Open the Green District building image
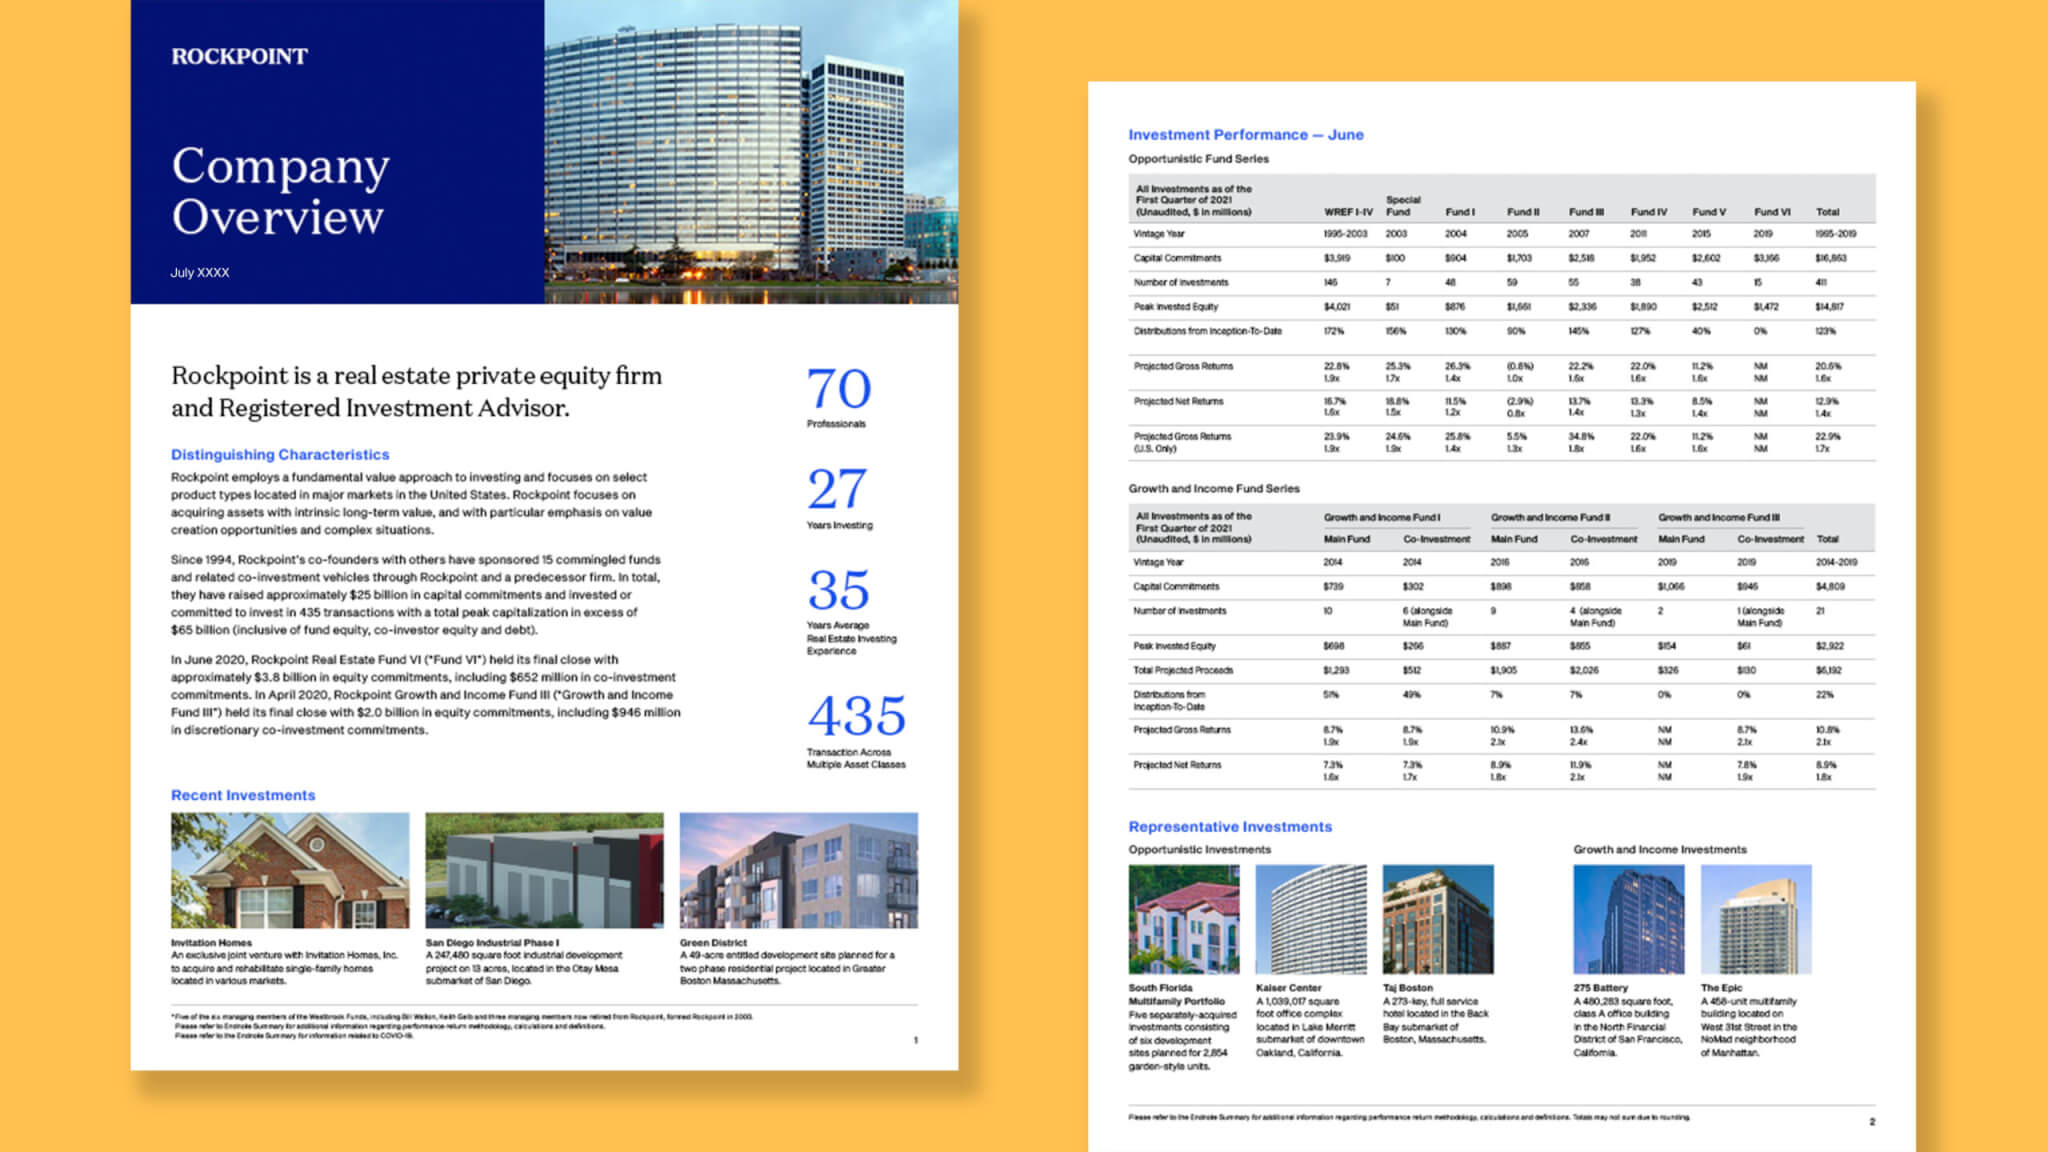This screenshot has height=1152, width=2048. click(799, 870)
